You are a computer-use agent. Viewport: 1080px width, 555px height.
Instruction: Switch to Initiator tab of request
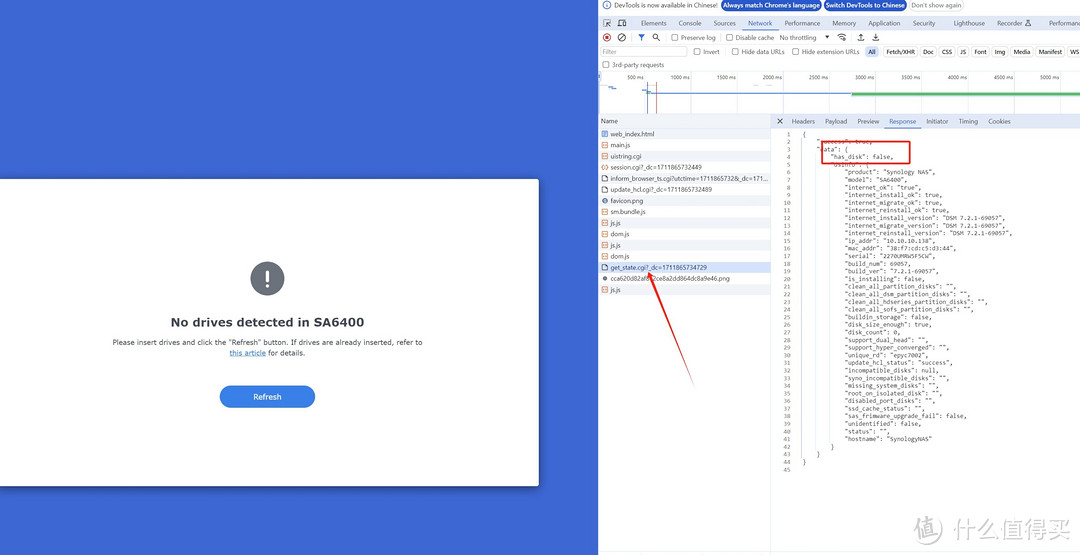[937, 121]
